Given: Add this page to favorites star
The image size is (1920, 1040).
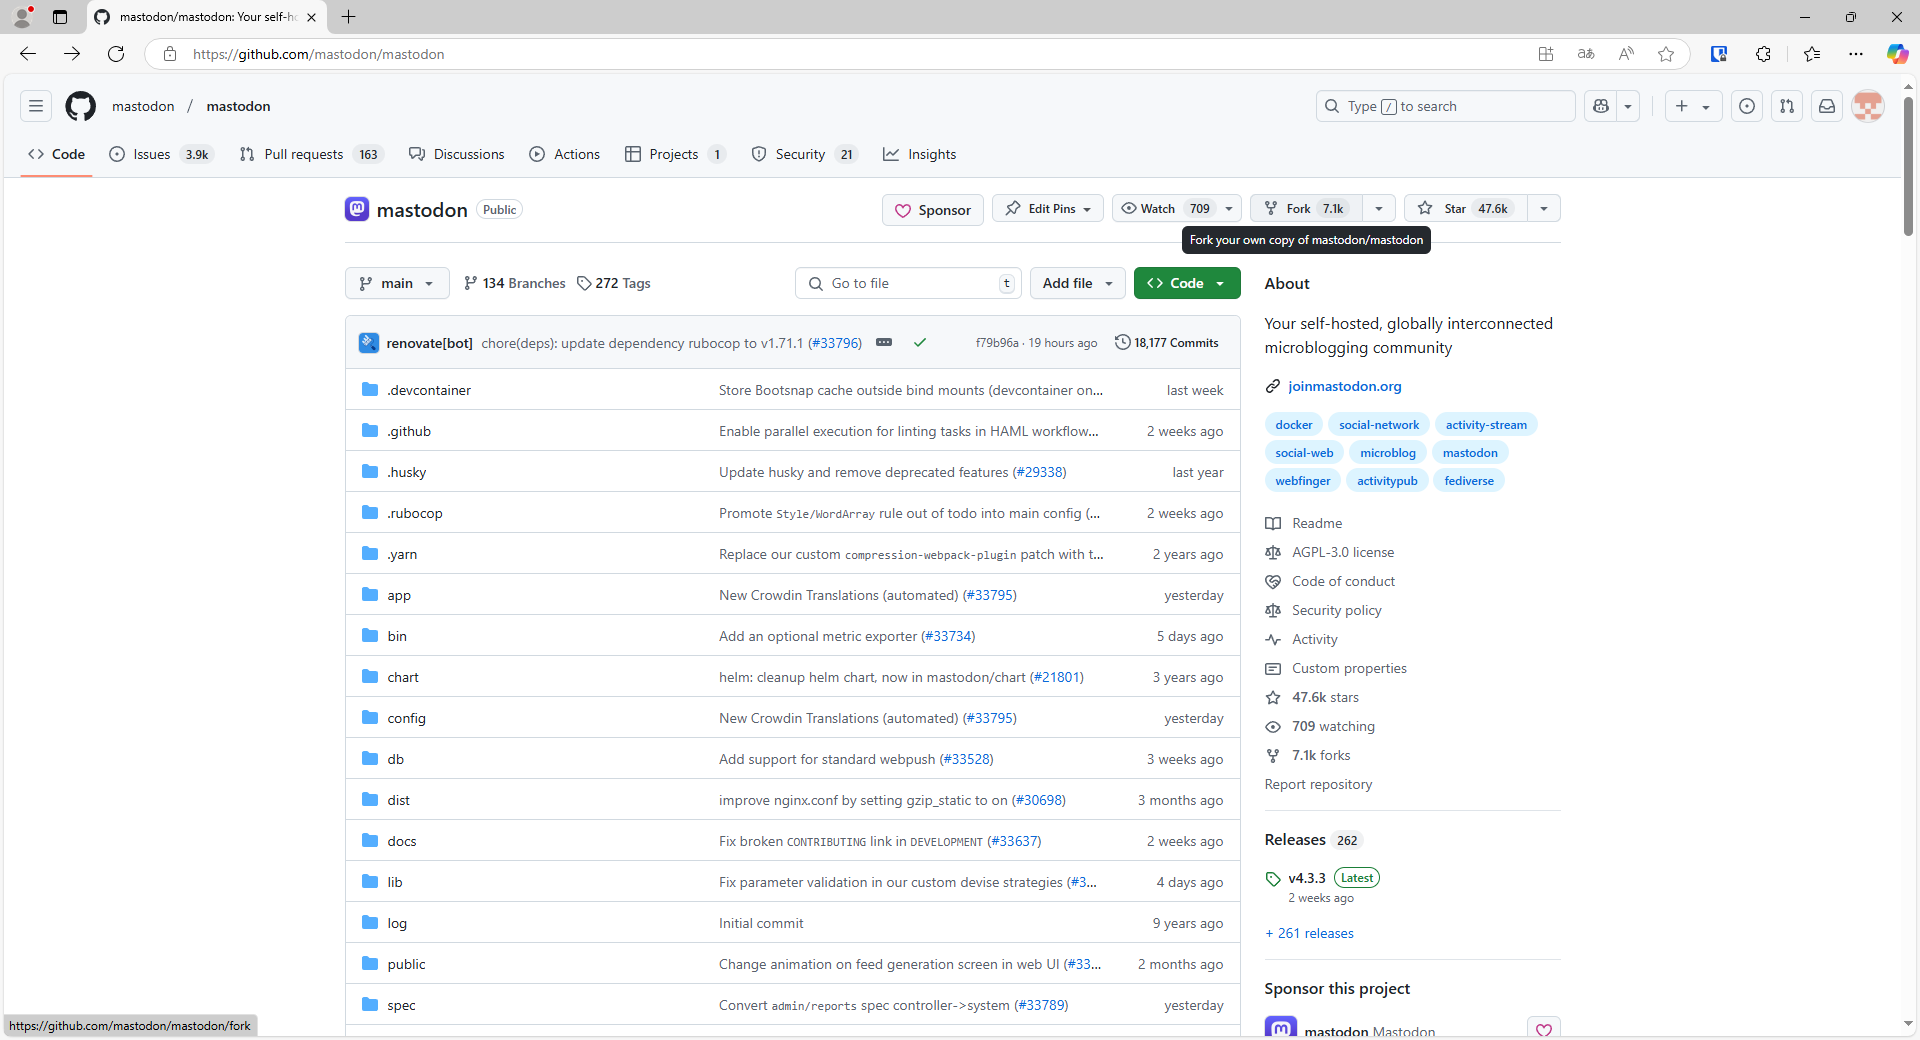Looking at the screenshot, I should pyautogui.click(x=1666, y=54).
